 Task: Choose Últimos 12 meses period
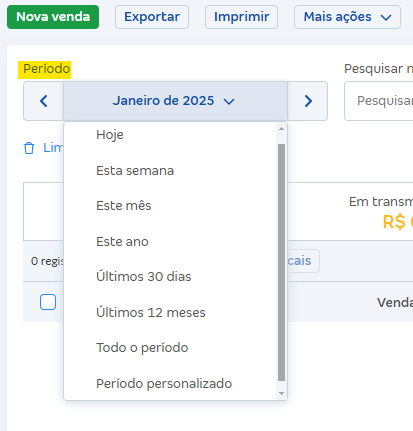tap(170, 313)
